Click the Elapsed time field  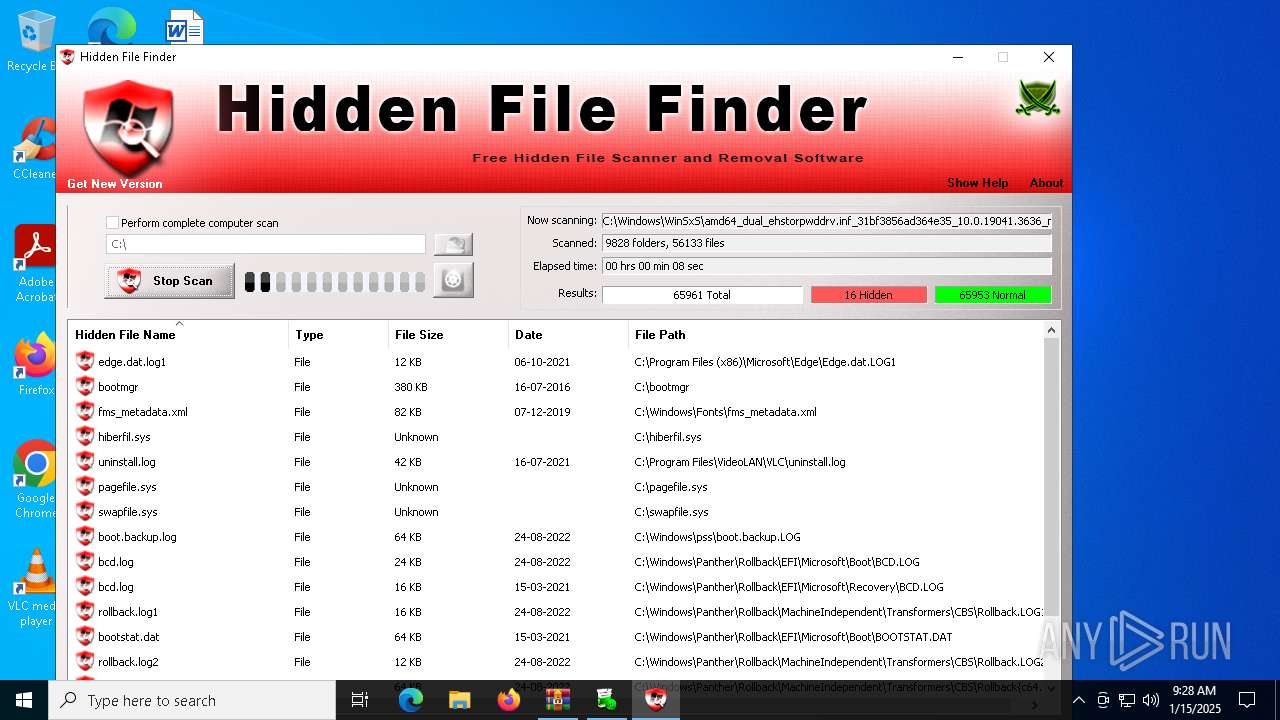826,267
